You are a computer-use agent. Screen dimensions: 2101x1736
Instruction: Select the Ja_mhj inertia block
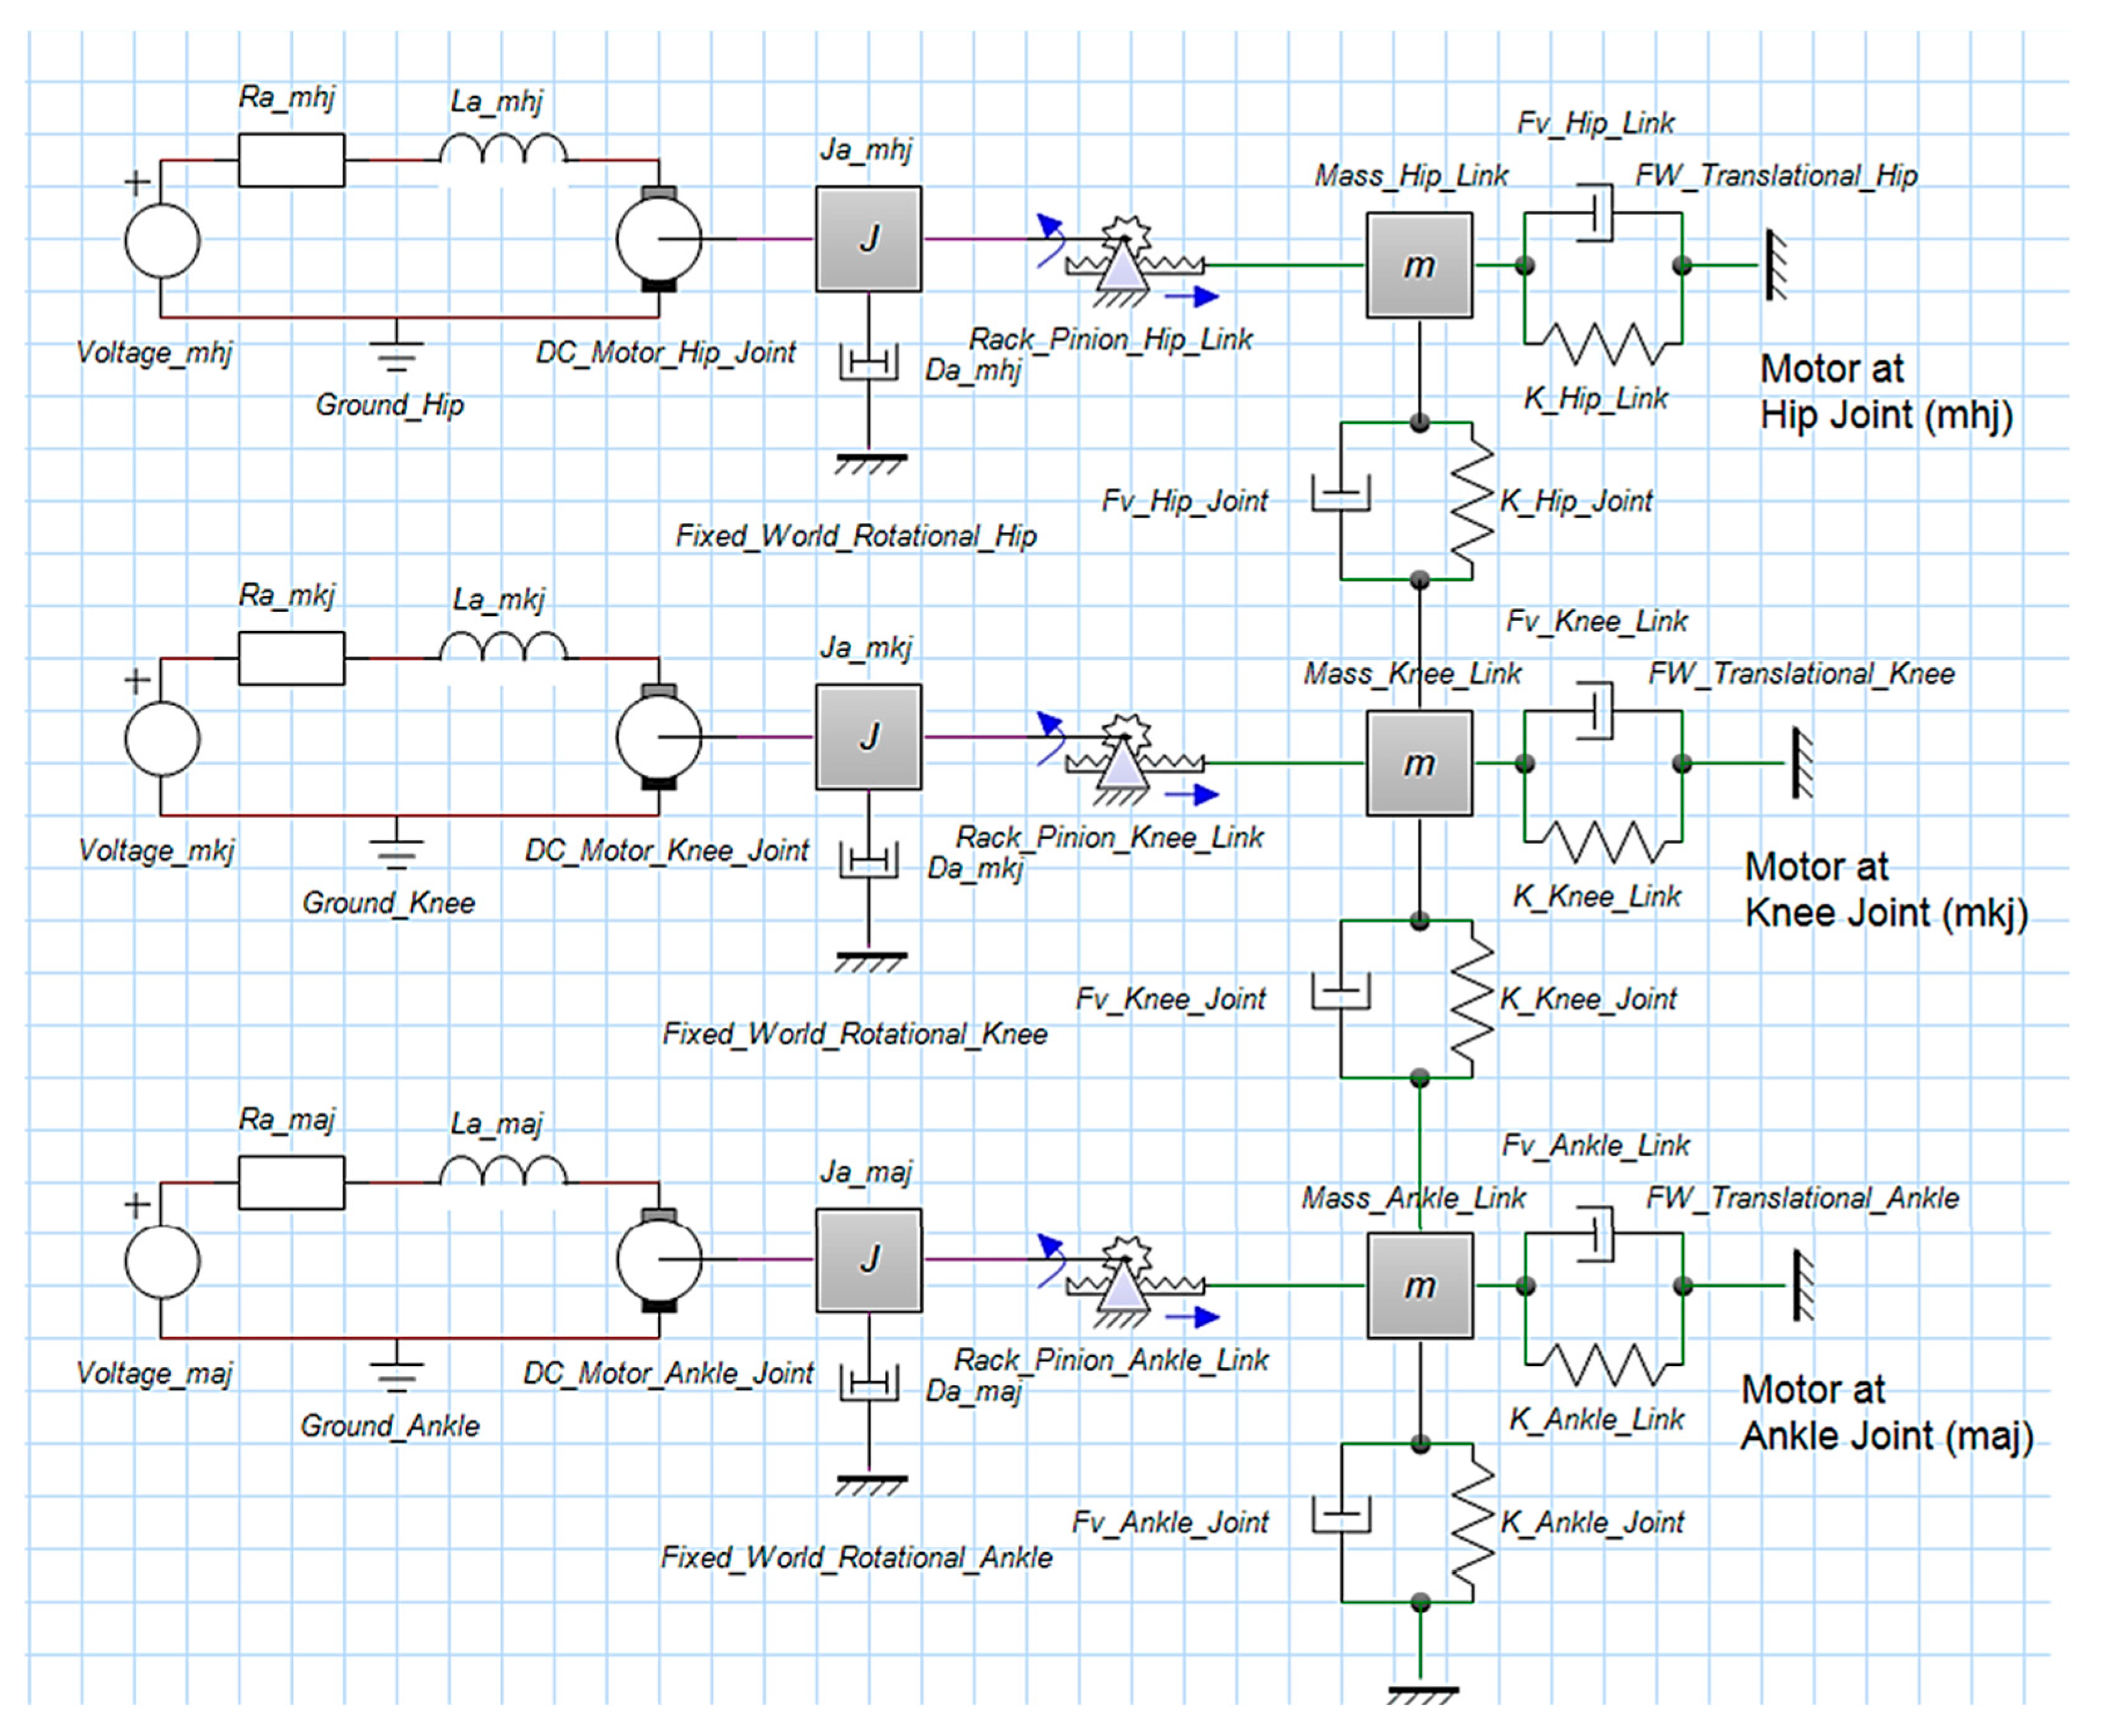pyautogui.click(x=868, y=239)
